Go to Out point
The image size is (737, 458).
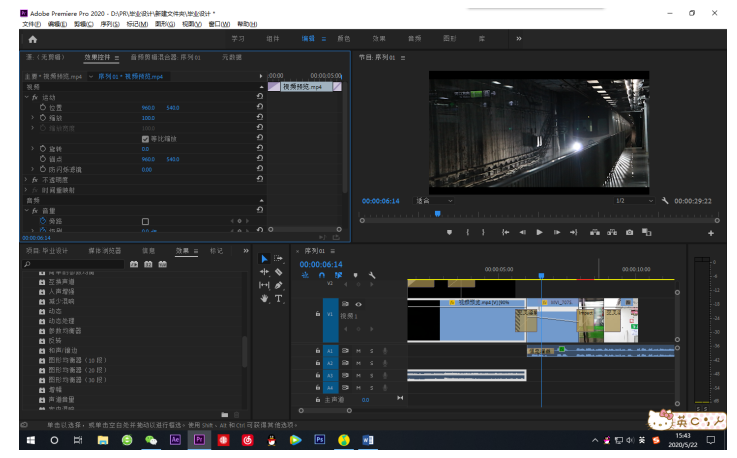pyautogui.click(x=573, y=232)
